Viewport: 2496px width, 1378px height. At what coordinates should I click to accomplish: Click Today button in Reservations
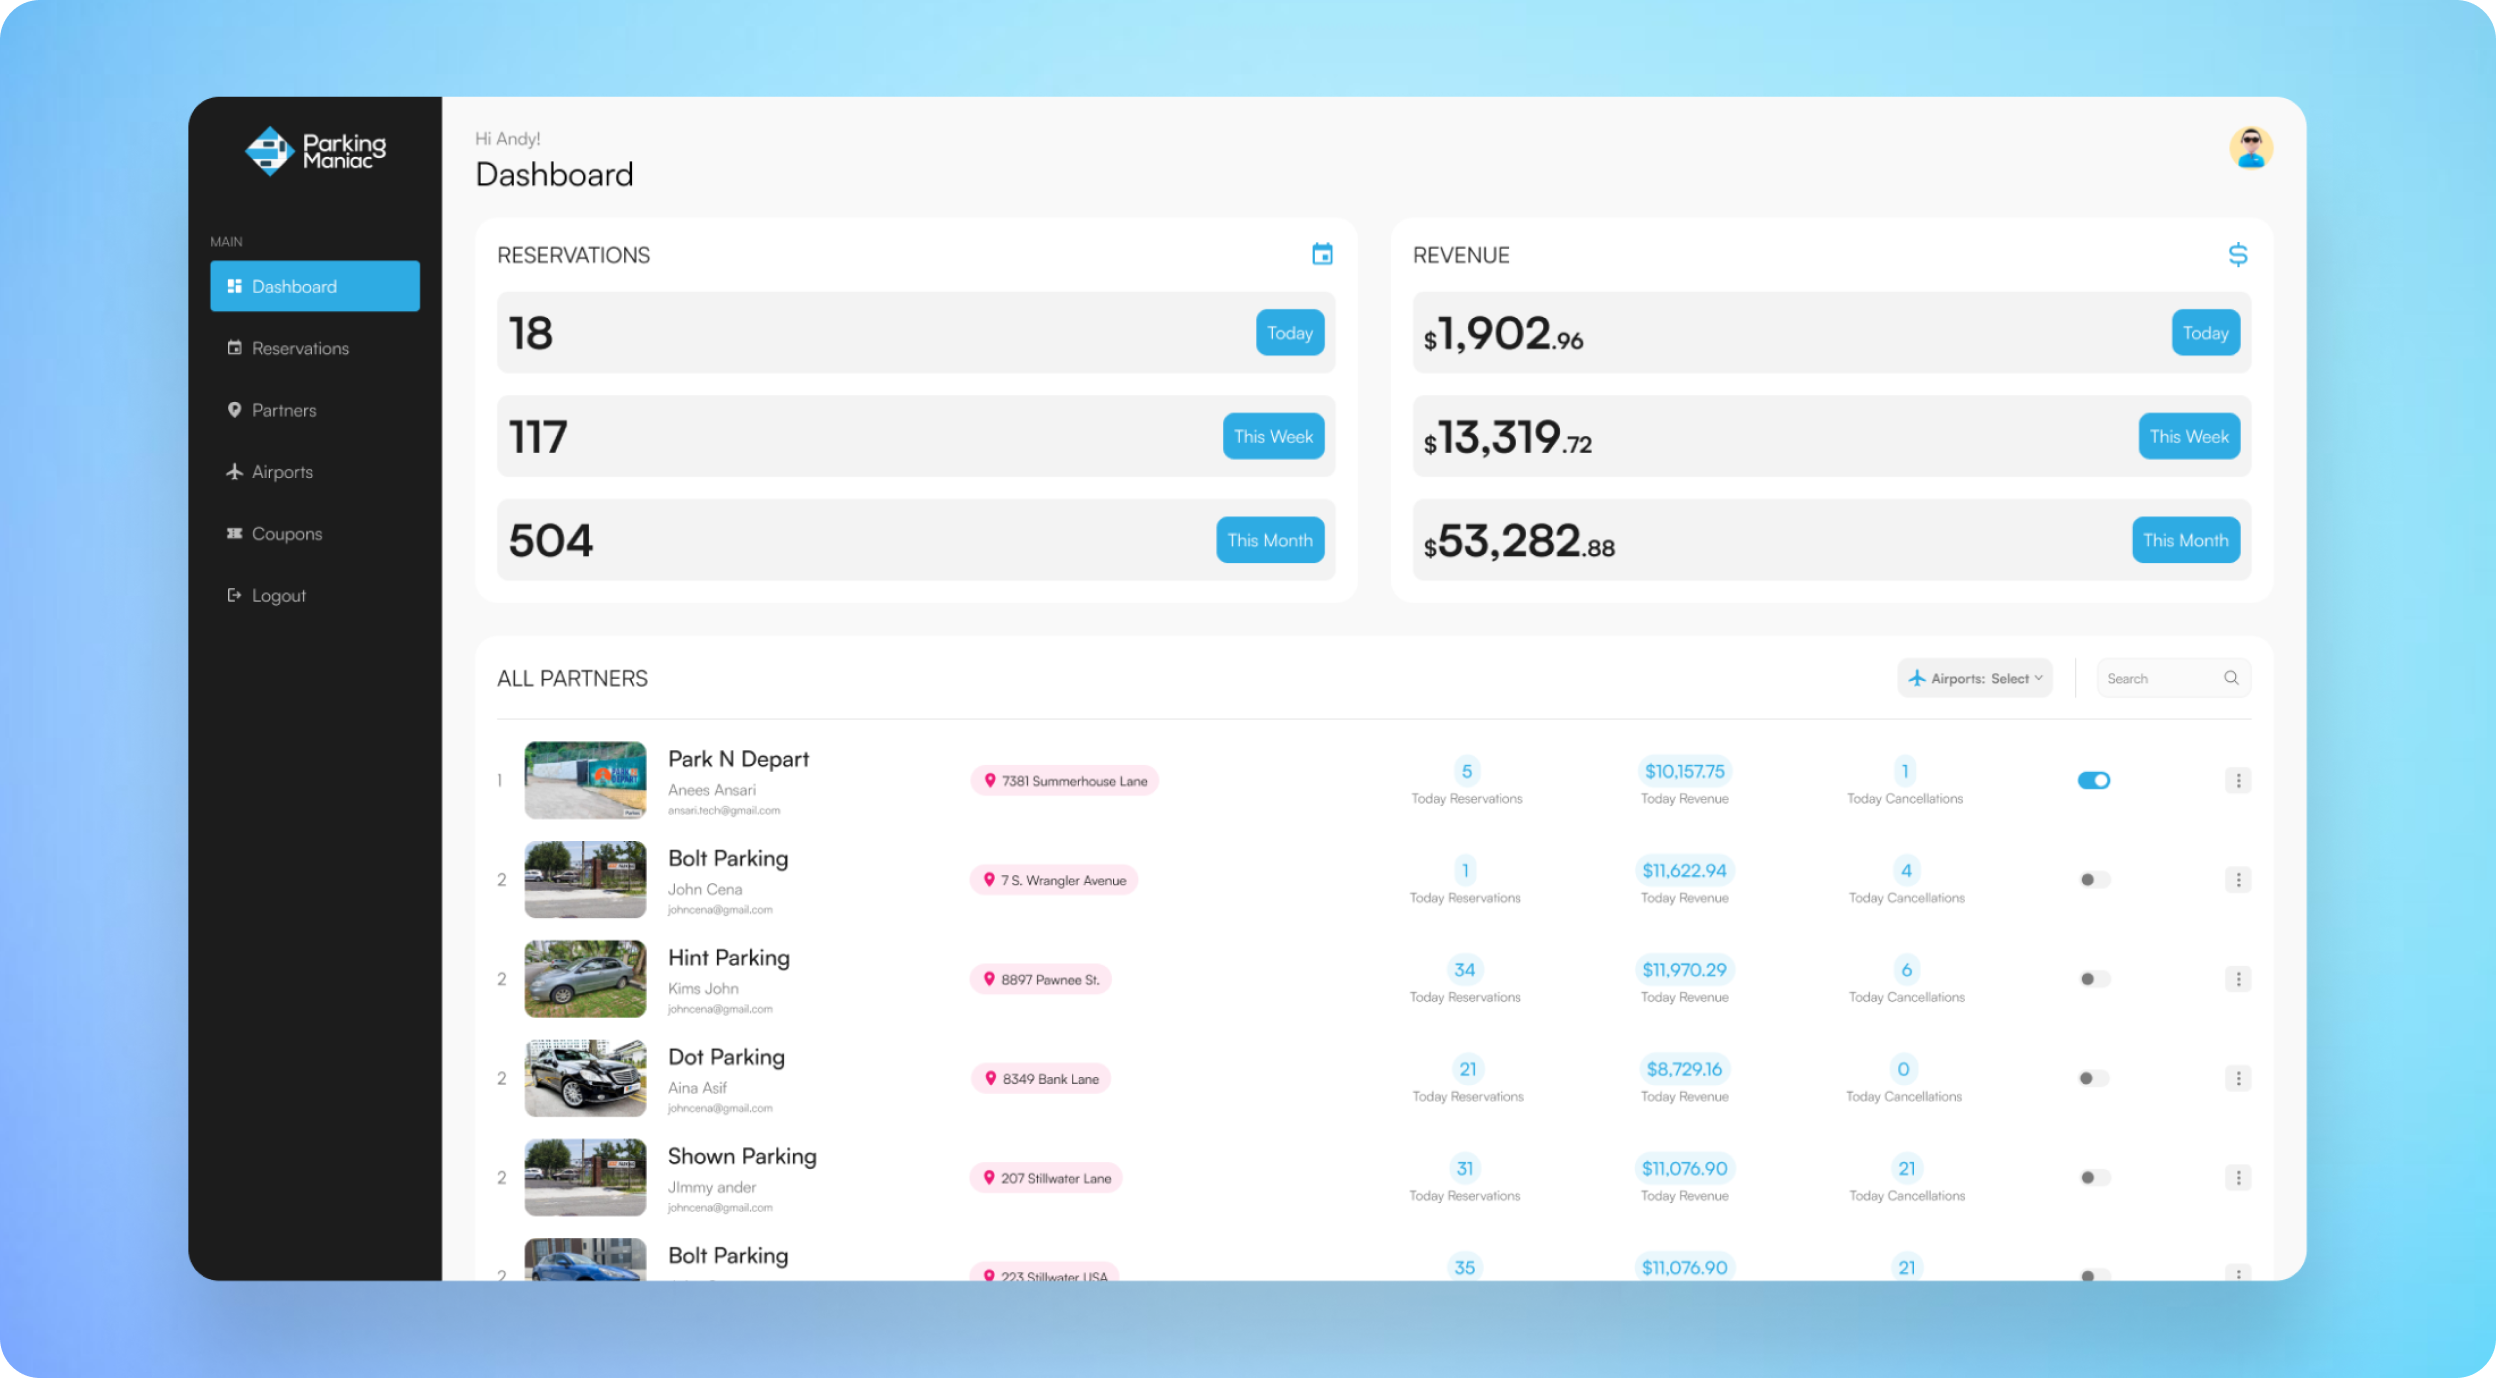click(x=1290, y=333)
